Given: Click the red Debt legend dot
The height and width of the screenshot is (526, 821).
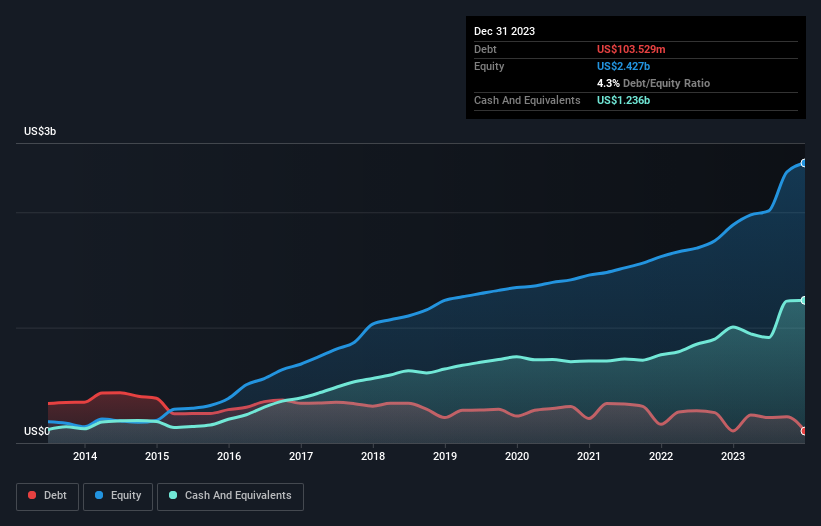Looking at the screenshot, I should coord(32,495).
